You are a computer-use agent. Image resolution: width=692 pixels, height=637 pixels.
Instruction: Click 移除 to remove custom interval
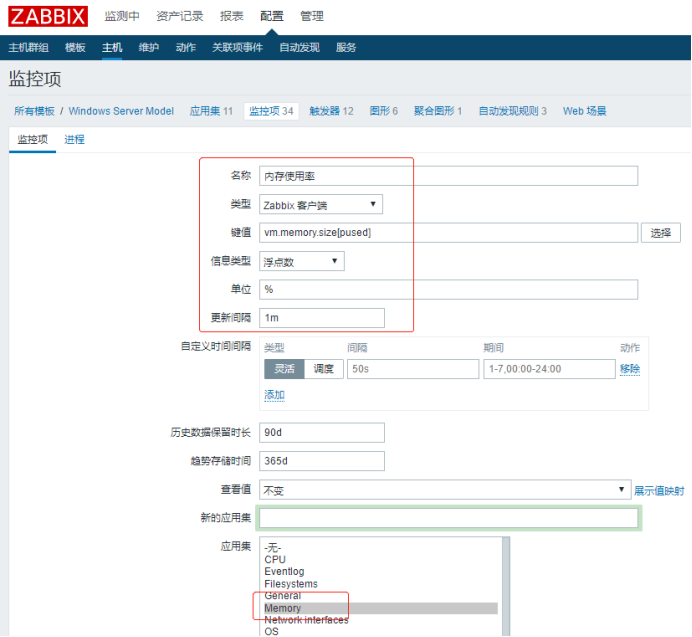tap(630, 369)
